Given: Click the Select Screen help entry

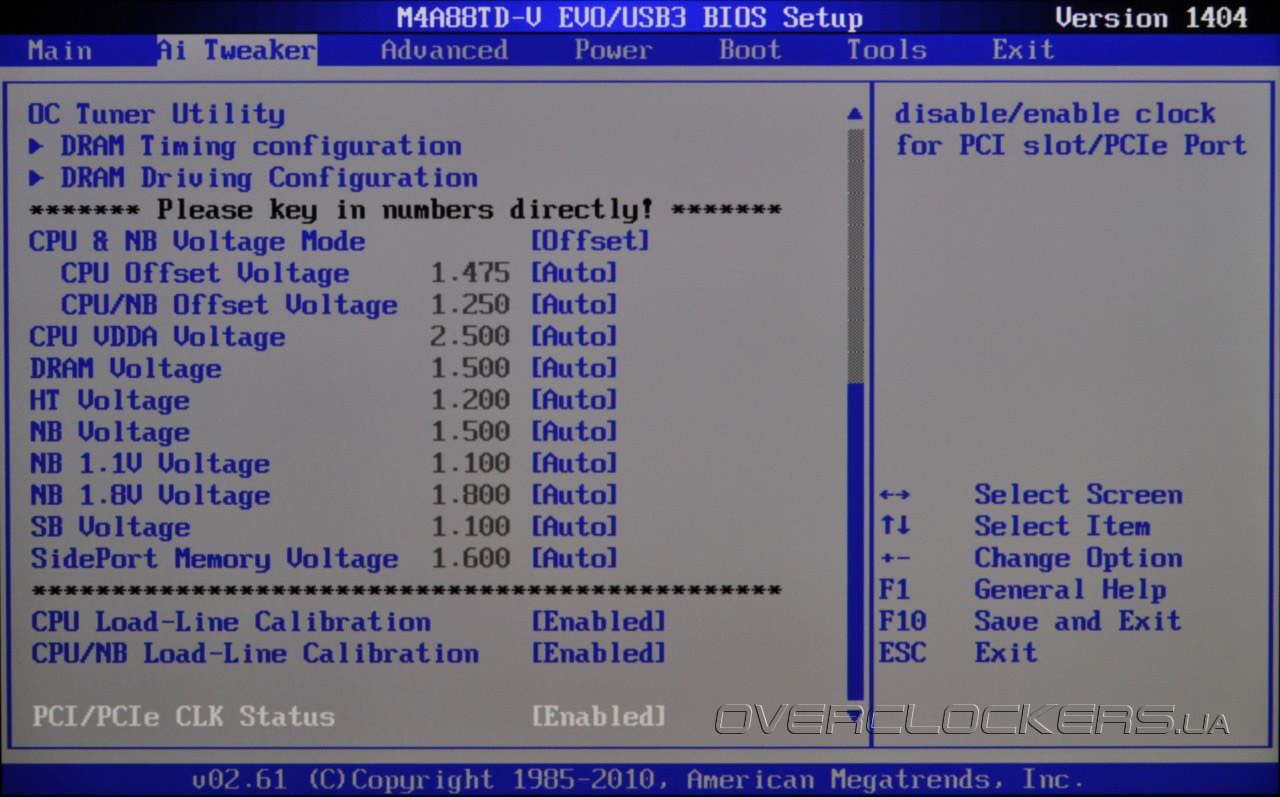Looking at the screenshot, I should 1078,495.
